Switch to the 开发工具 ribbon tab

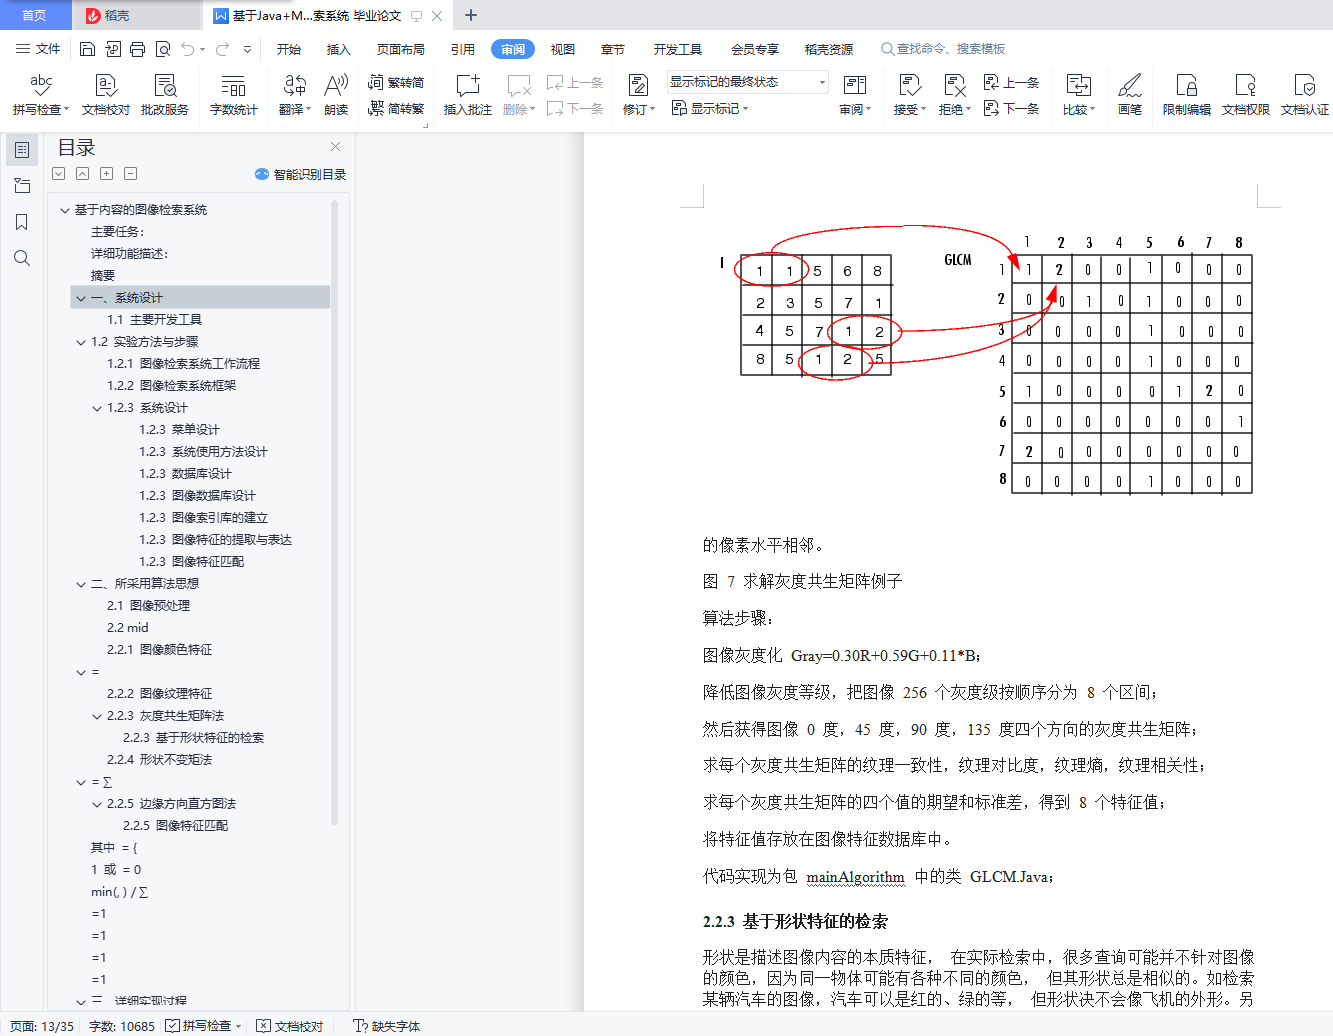pyautogui.click(x=678, y=49)
